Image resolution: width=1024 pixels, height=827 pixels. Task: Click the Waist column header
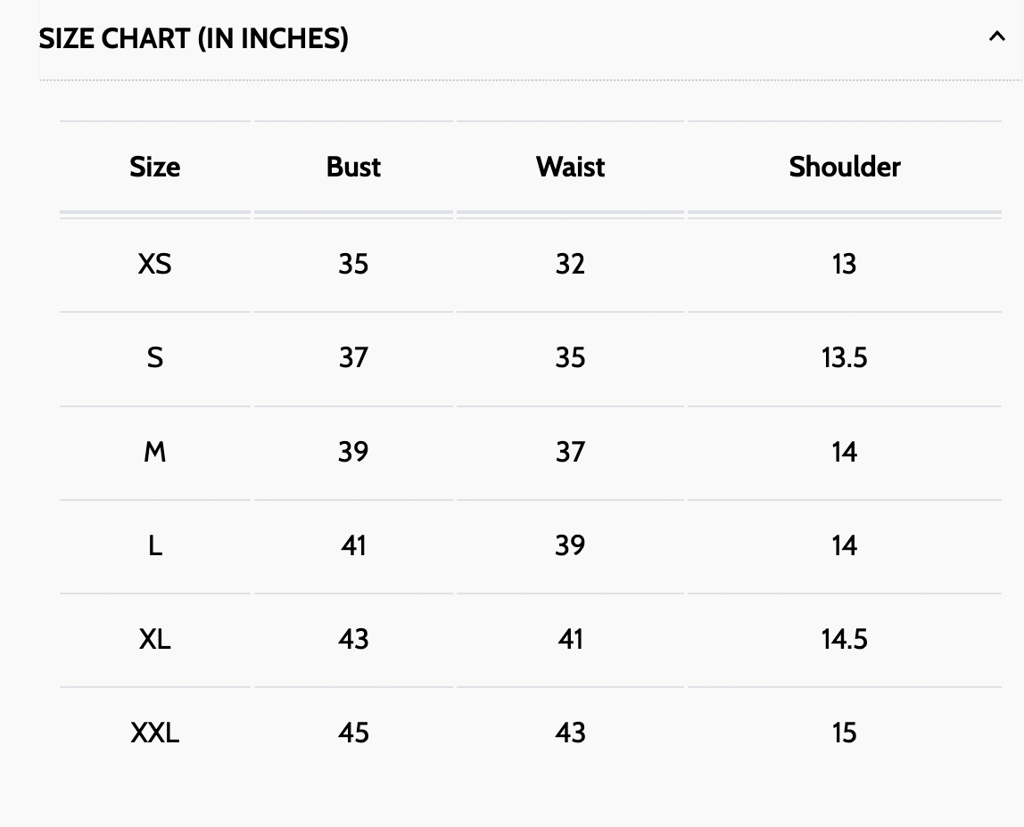click(570, 166)
